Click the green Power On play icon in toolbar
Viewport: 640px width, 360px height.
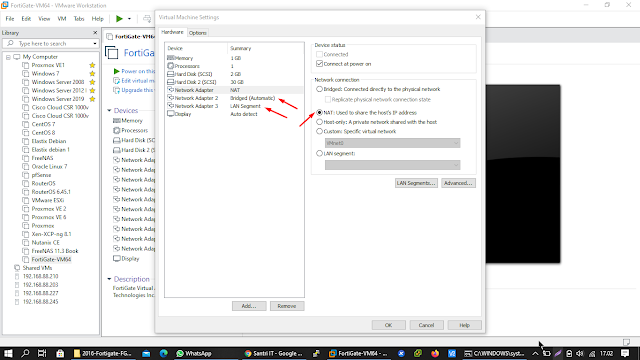pyautogui.click(x=119, y=19)
